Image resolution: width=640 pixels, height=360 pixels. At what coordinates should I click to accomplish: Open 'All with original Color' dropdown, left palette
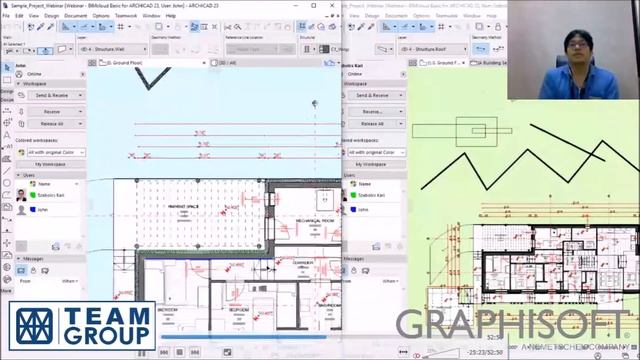56,152
